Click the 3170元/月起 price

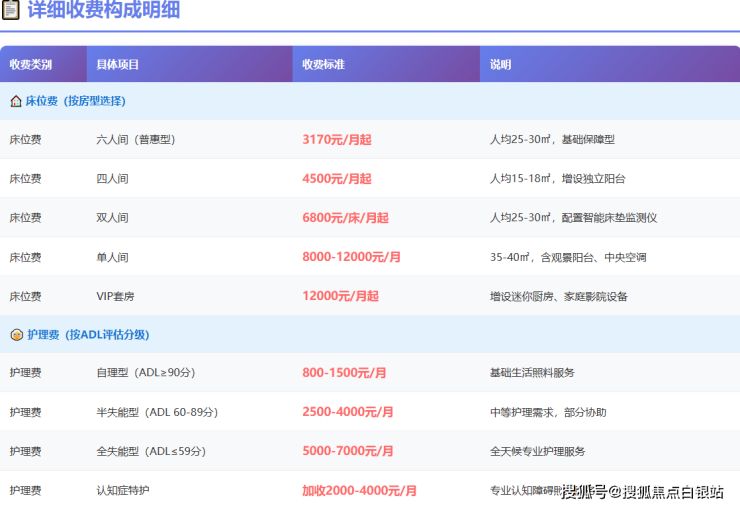336,140
